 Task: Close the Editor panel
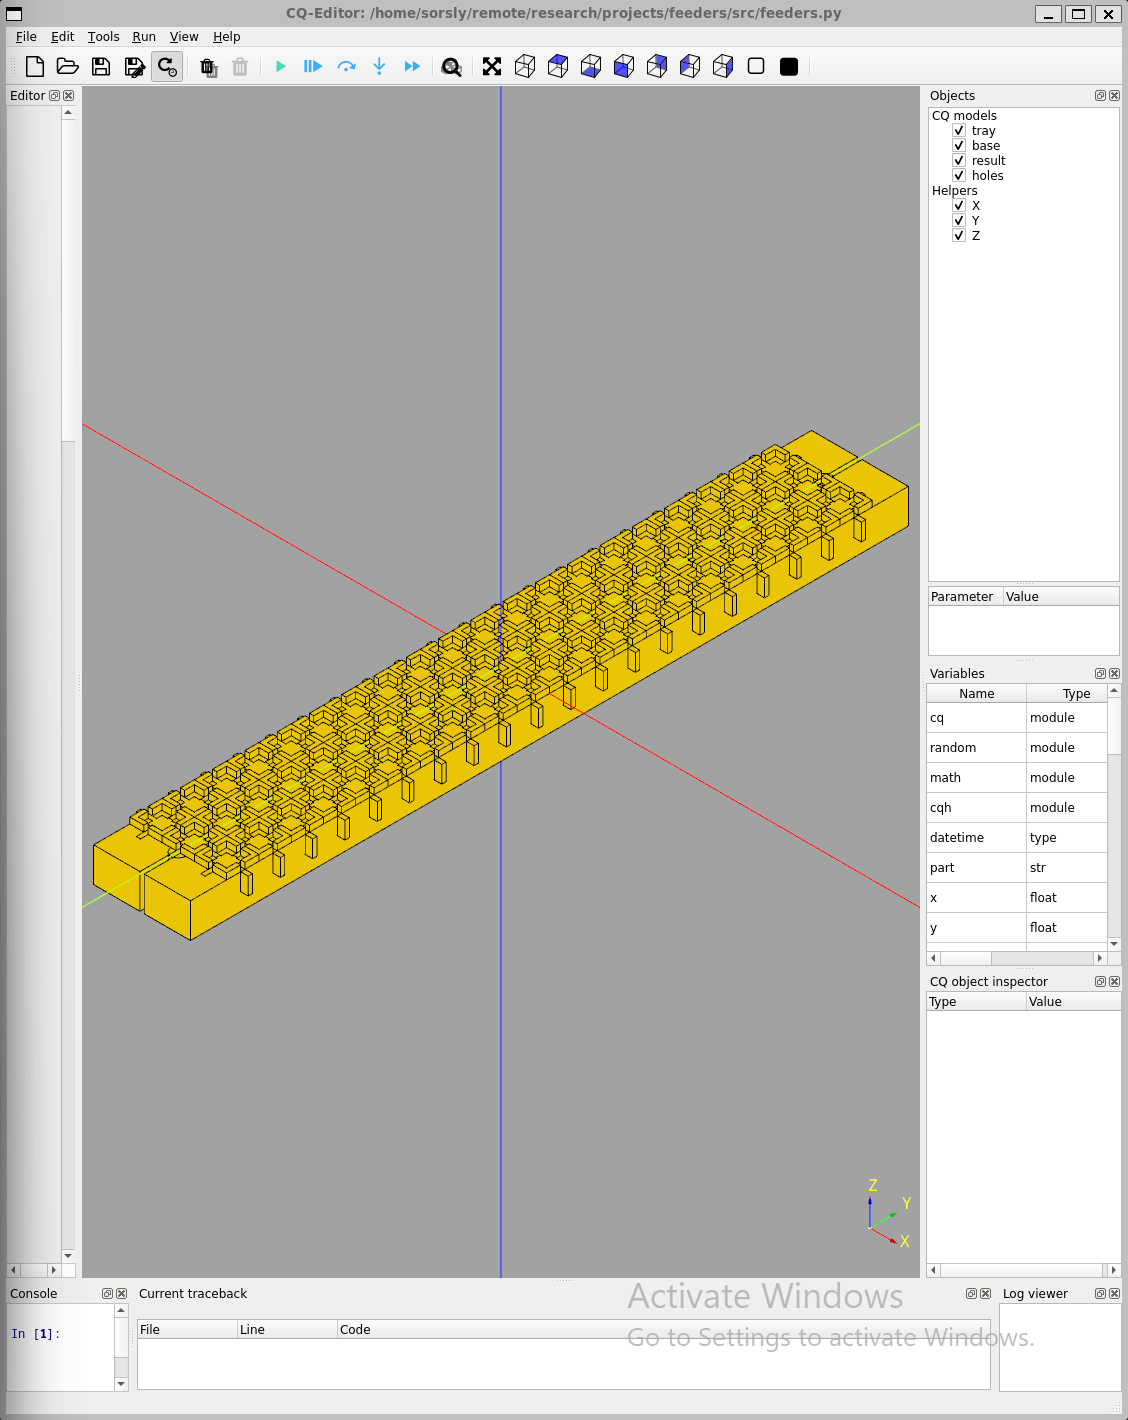click(x=69, y=96)
